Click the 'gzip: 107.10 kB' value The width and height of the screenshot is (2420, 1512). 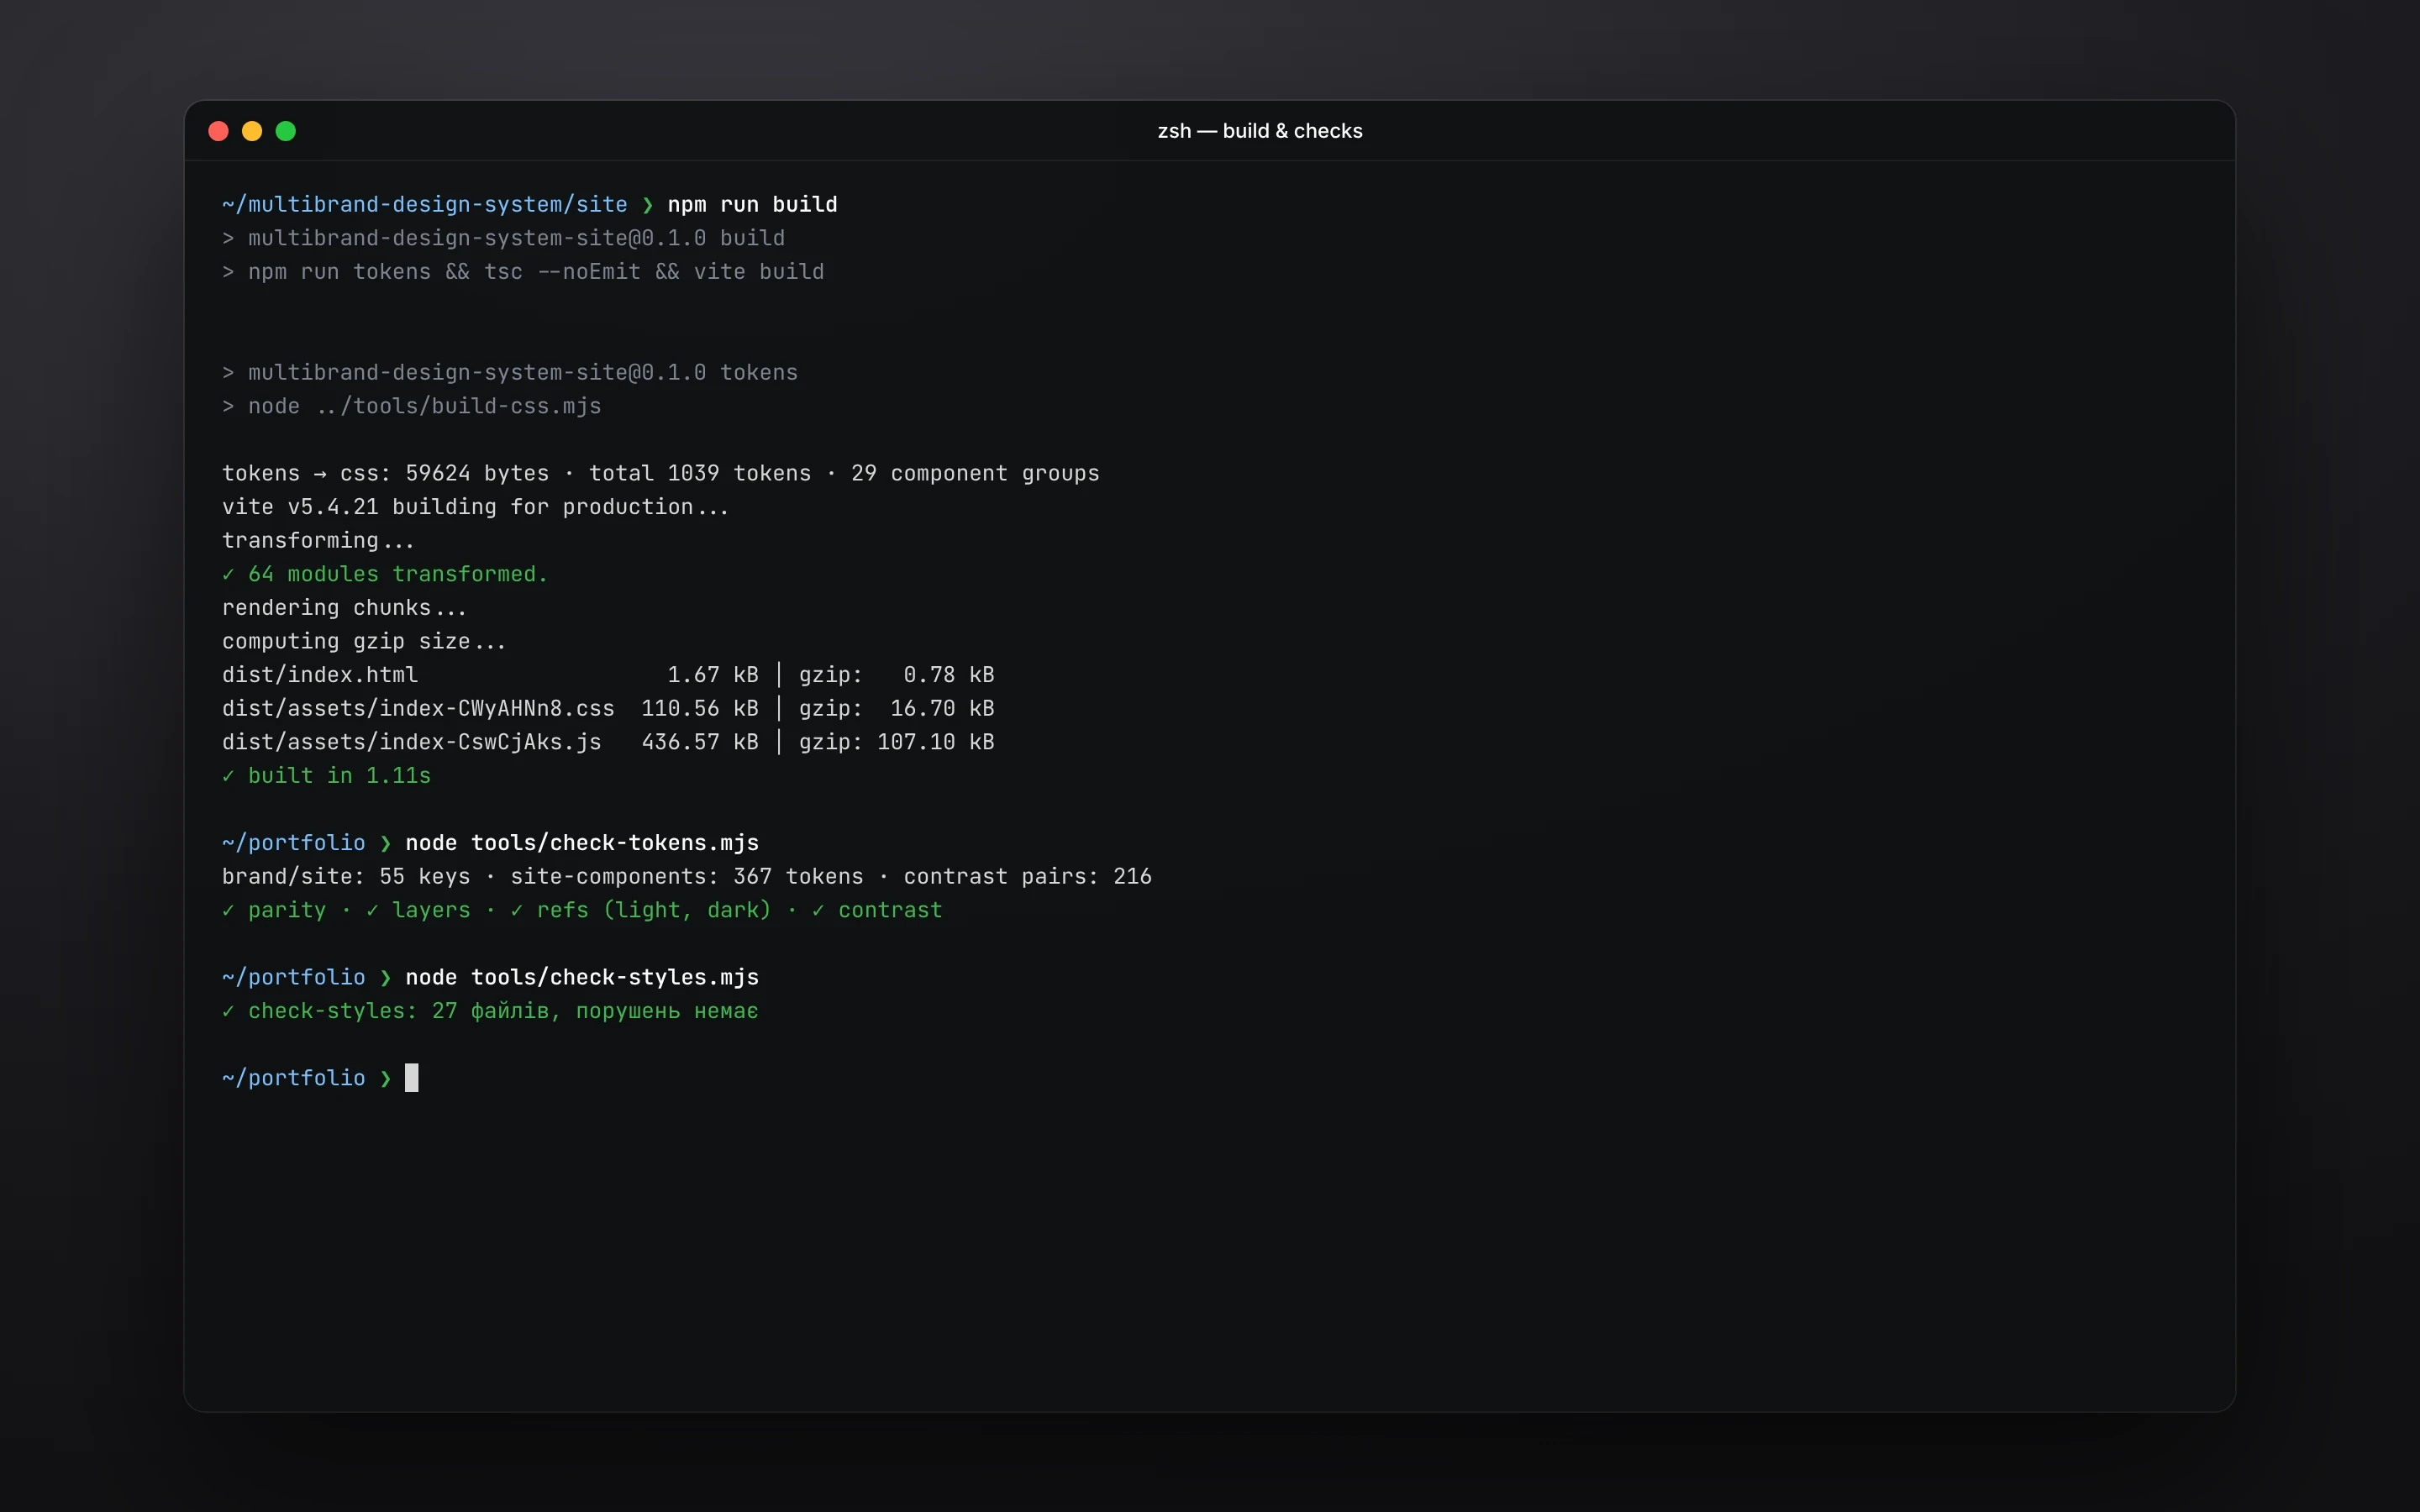point(896,742)
